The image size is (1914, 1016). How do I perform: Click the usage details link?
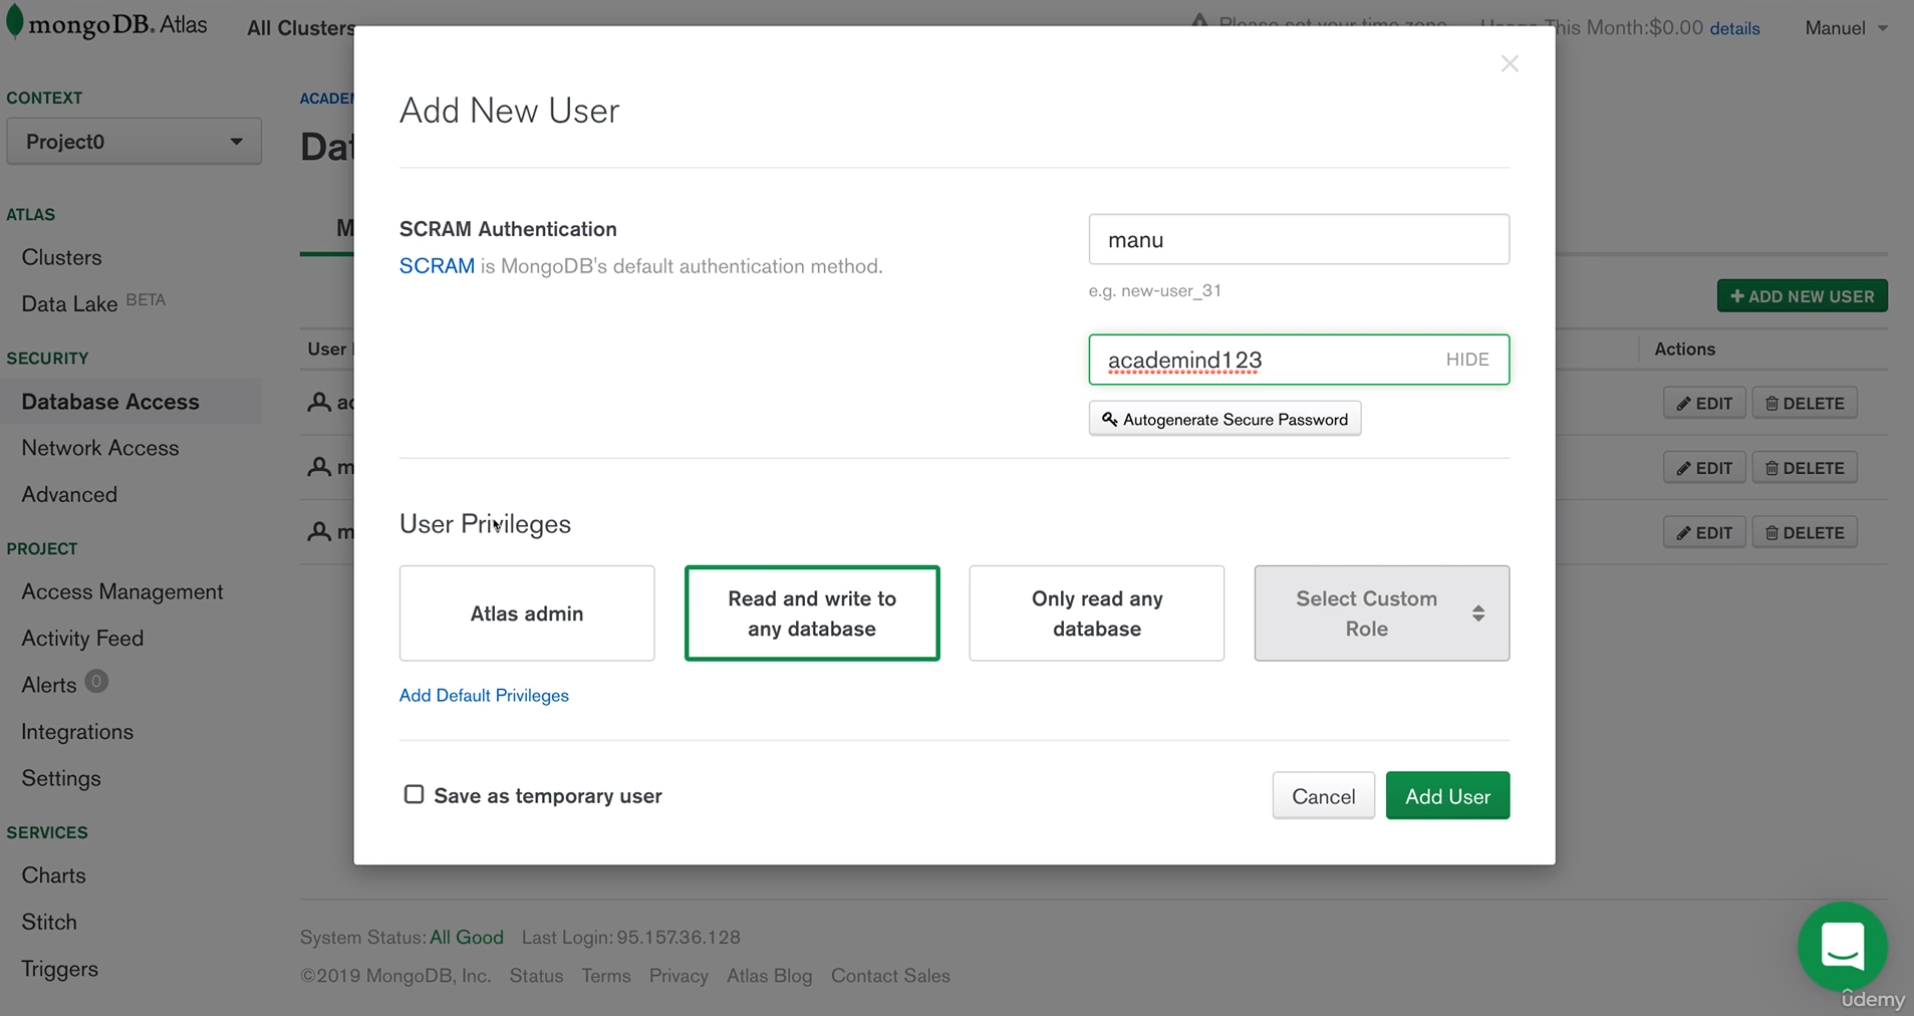click(1734, 28)
